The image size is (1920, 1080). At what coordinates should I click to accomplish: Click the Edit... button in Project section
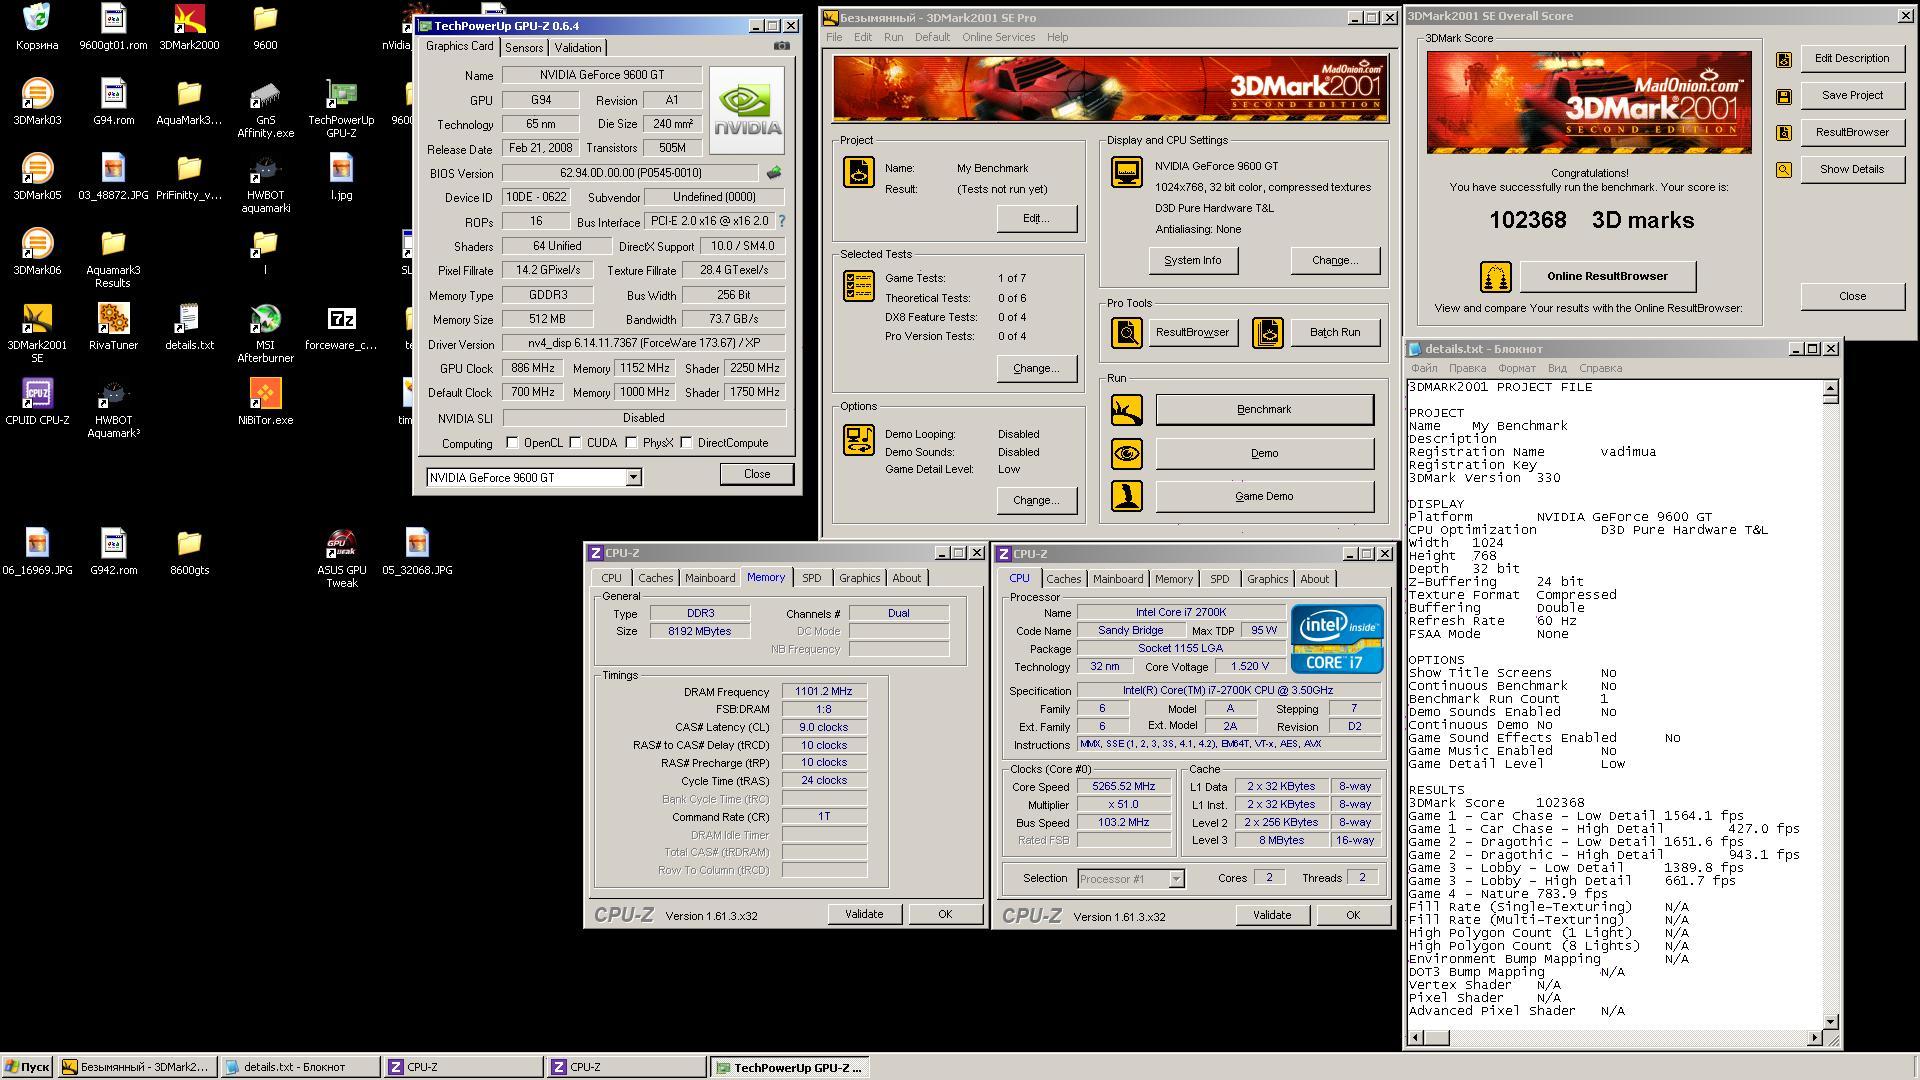(x=1036, y=218)
